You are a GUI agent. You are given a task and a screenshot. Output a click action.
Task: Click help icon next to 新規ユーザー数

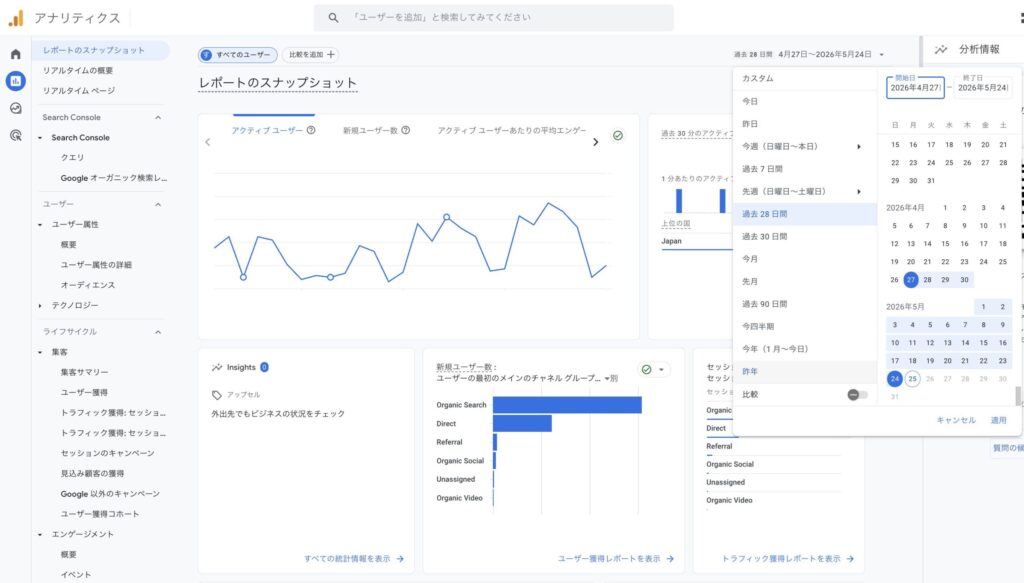click(x=406, y=130)
